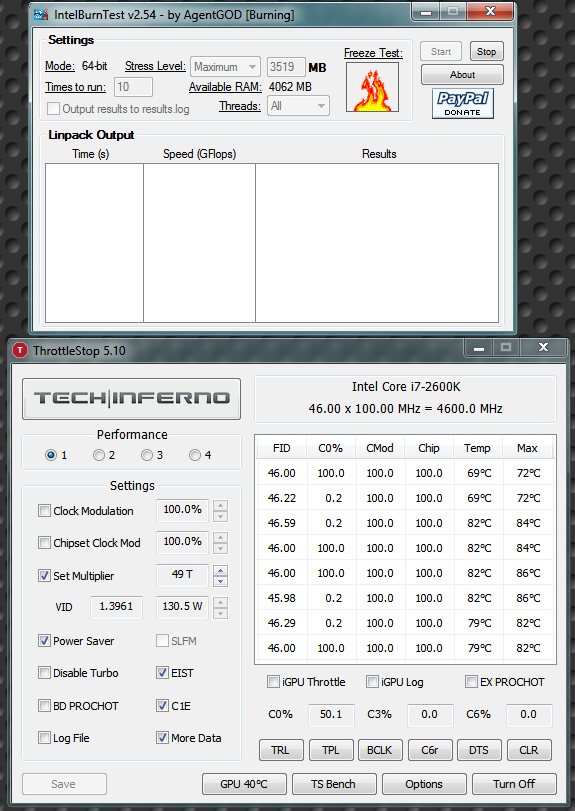Click the VID value 1.3961
Viewport: 575px width, 811px height.
point(116,607)
